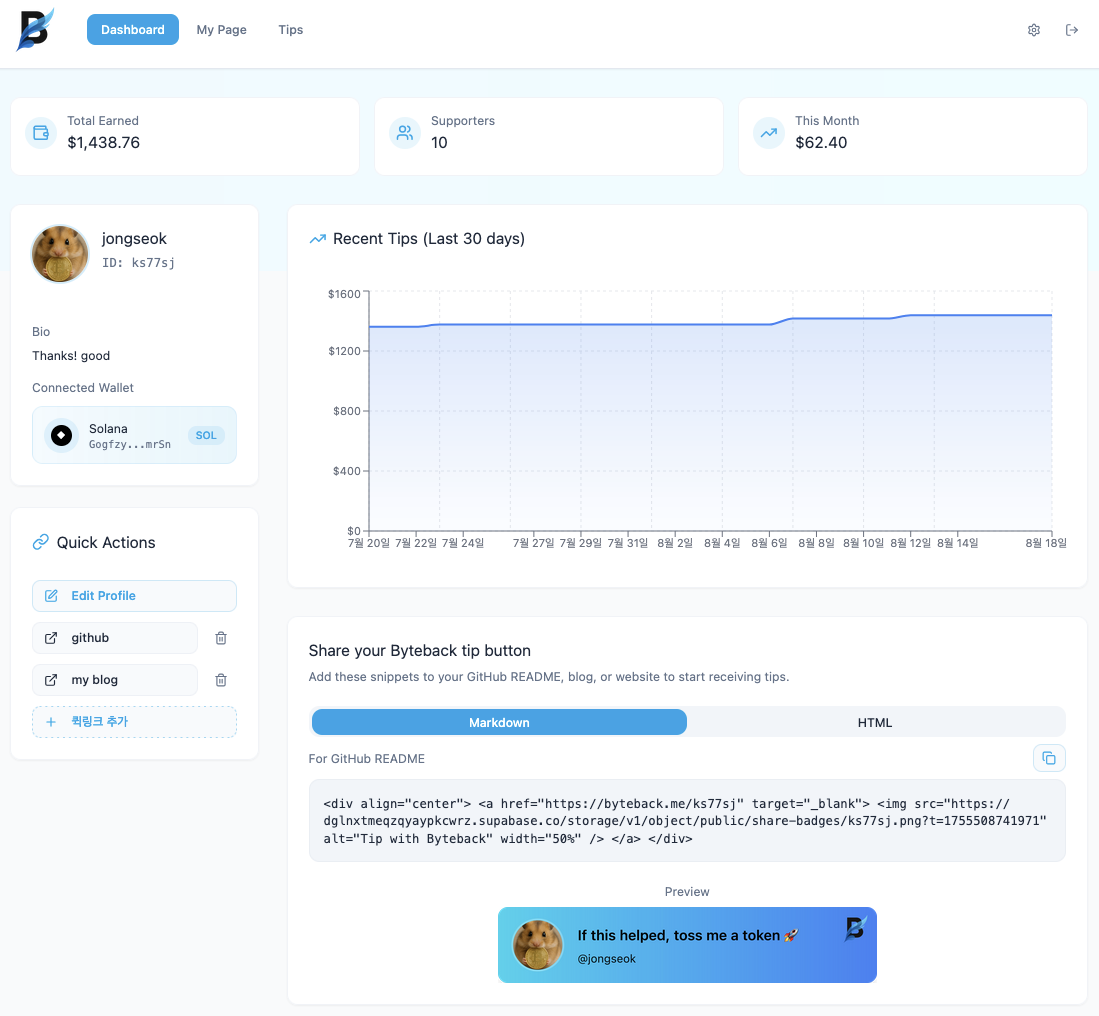Click the tip button preview banner
This screenshot has height=1016, width=1099.
687,944
